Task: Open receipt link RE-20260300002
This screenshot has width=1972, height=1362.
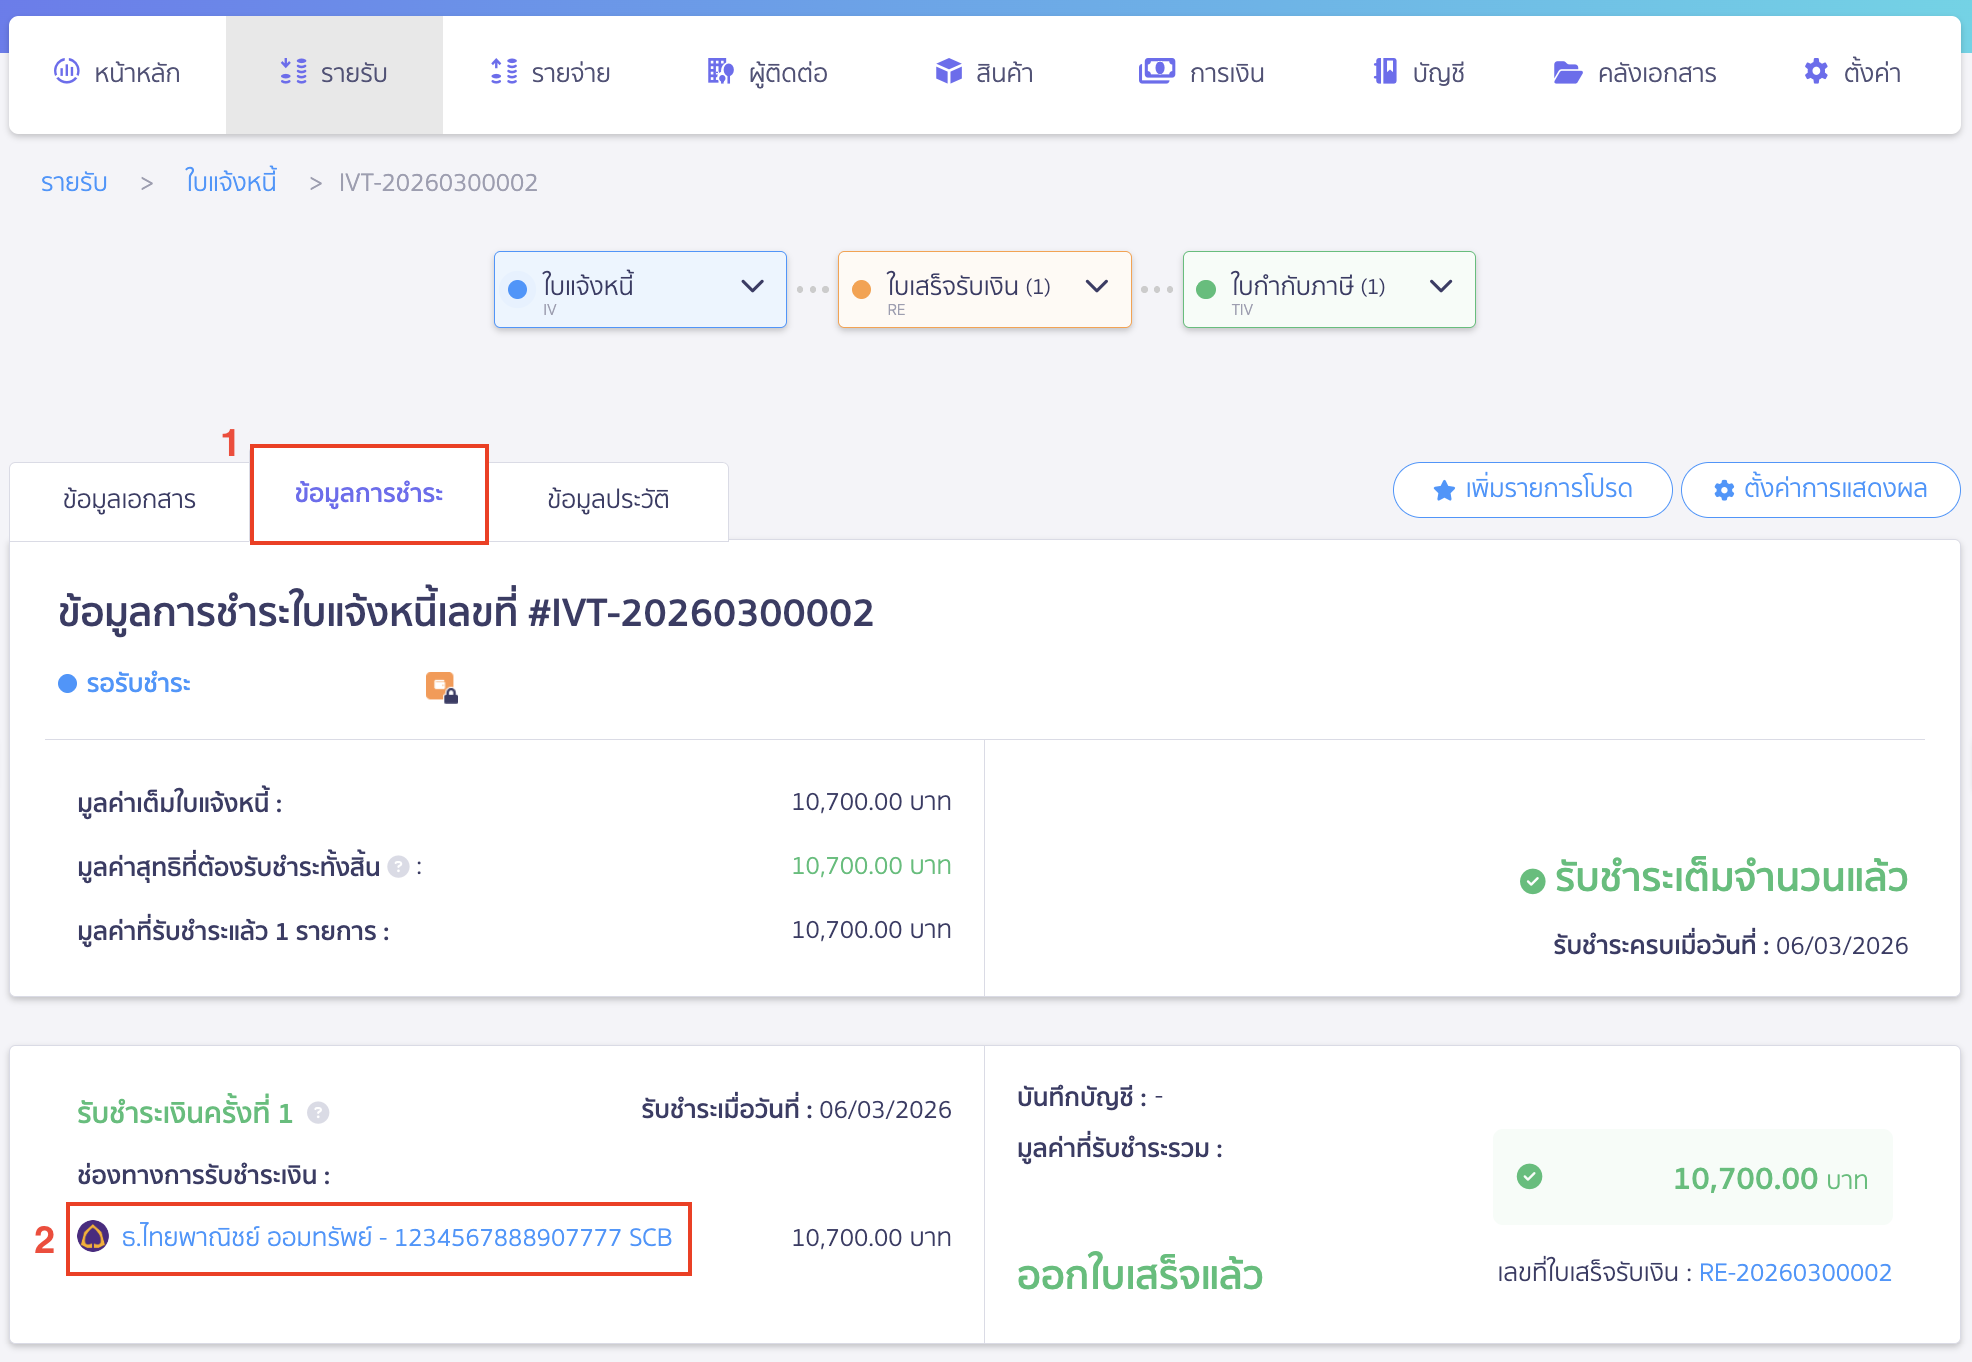Action: click(1795, 1273)
